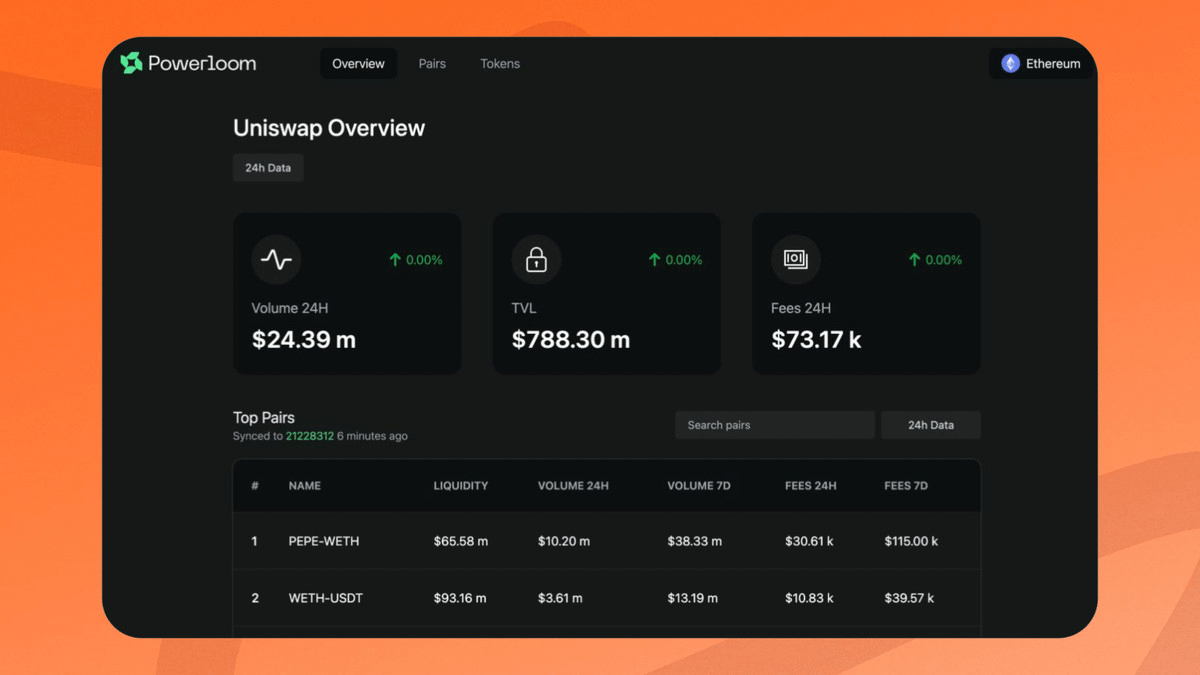Screen dimensions: 1200x675
Task: Click the $10.83 k fees cell
Action: click(809, 598)
